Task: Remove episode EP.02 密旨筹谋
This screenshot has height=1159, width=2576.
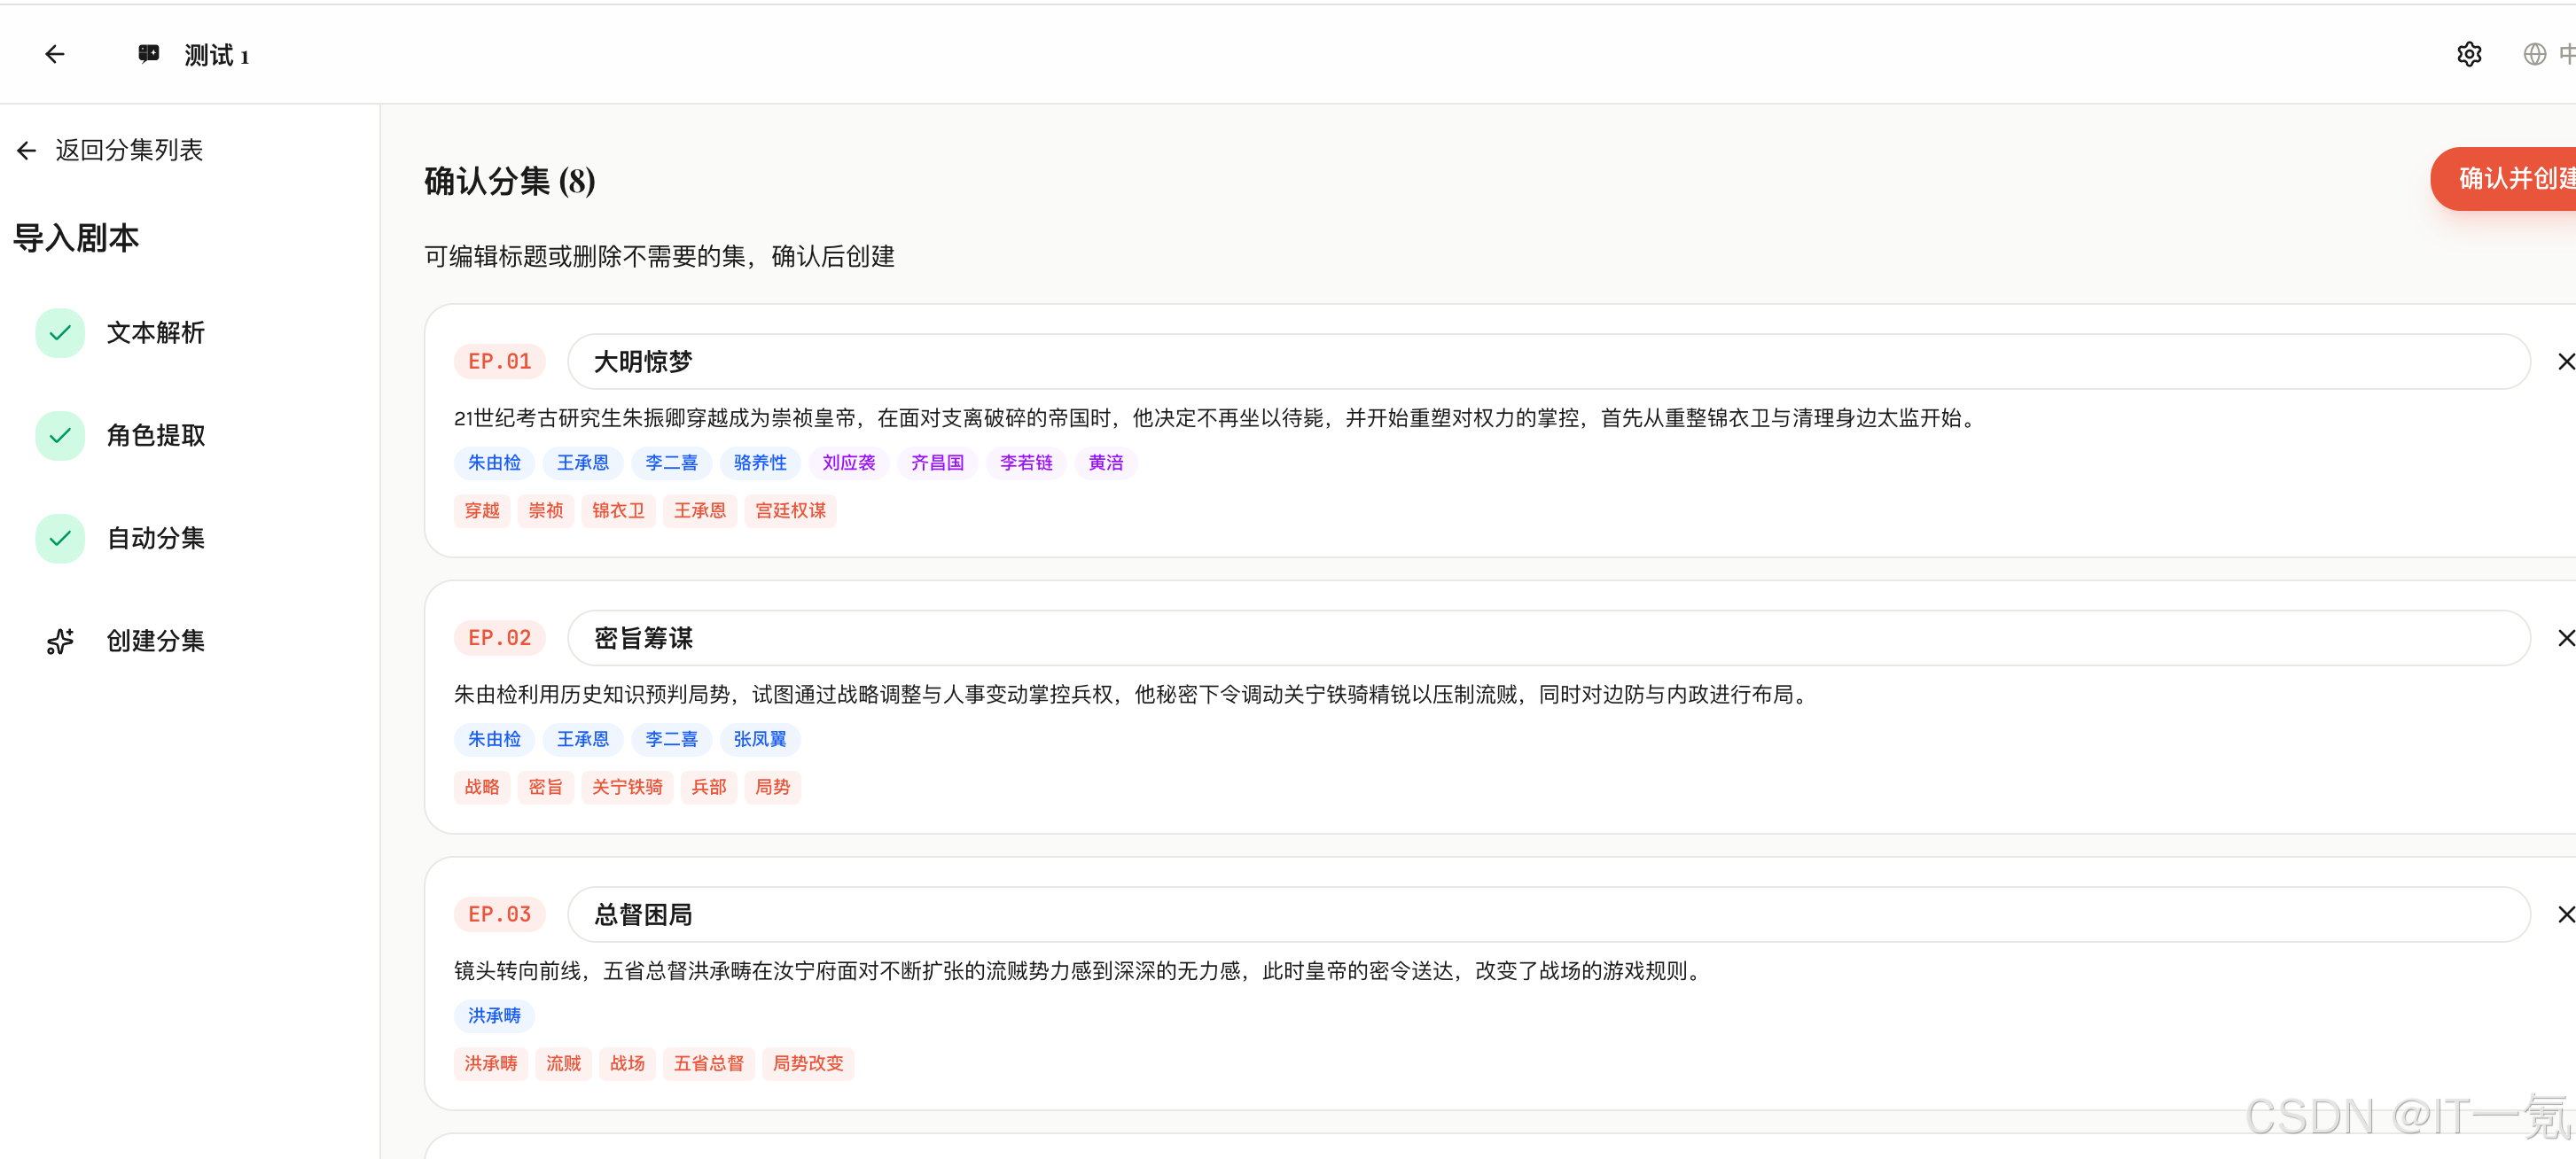Action: pyautogui.click(x=2565, y=637)
